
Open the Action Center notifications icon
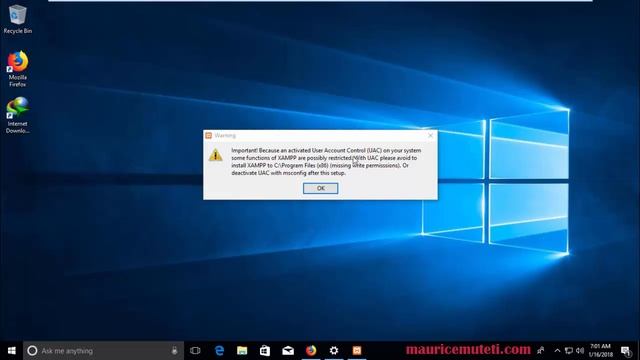click(x=625, y=351)
